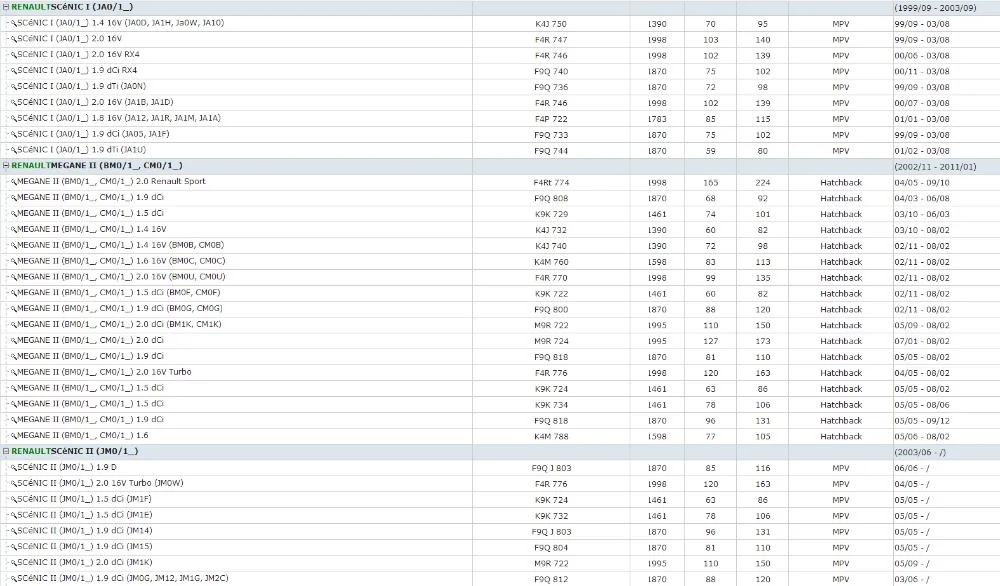Click engine code F9Q 804
This screenshot has width=1000, height=586.
[551, 548]
